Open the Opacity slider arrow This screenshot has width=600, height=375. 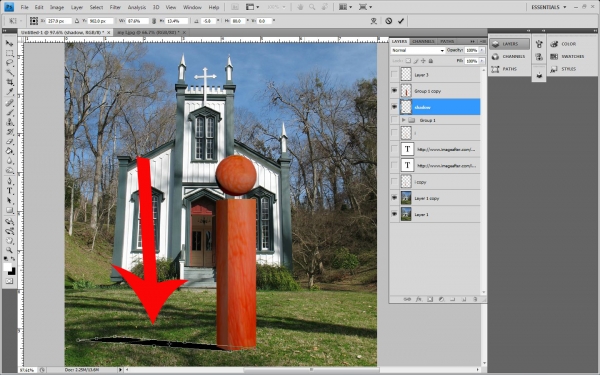(482, 50)
